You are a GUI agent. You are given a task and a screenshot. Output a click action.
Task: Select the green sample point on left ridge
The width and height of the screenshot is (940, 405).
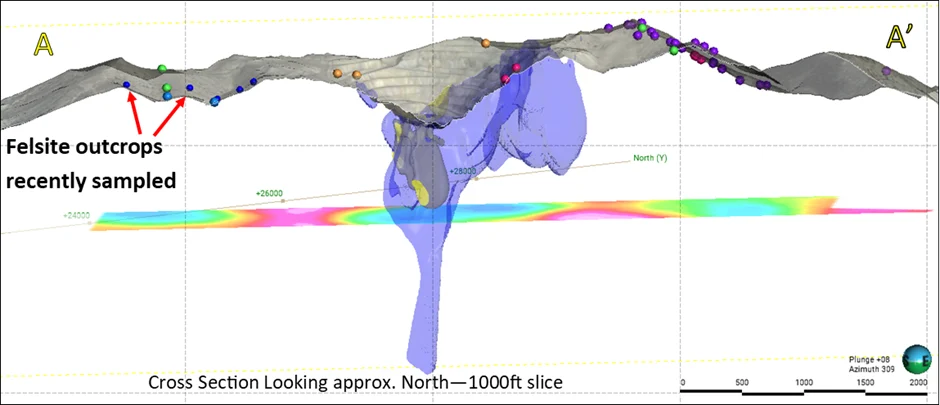point(162,69)
